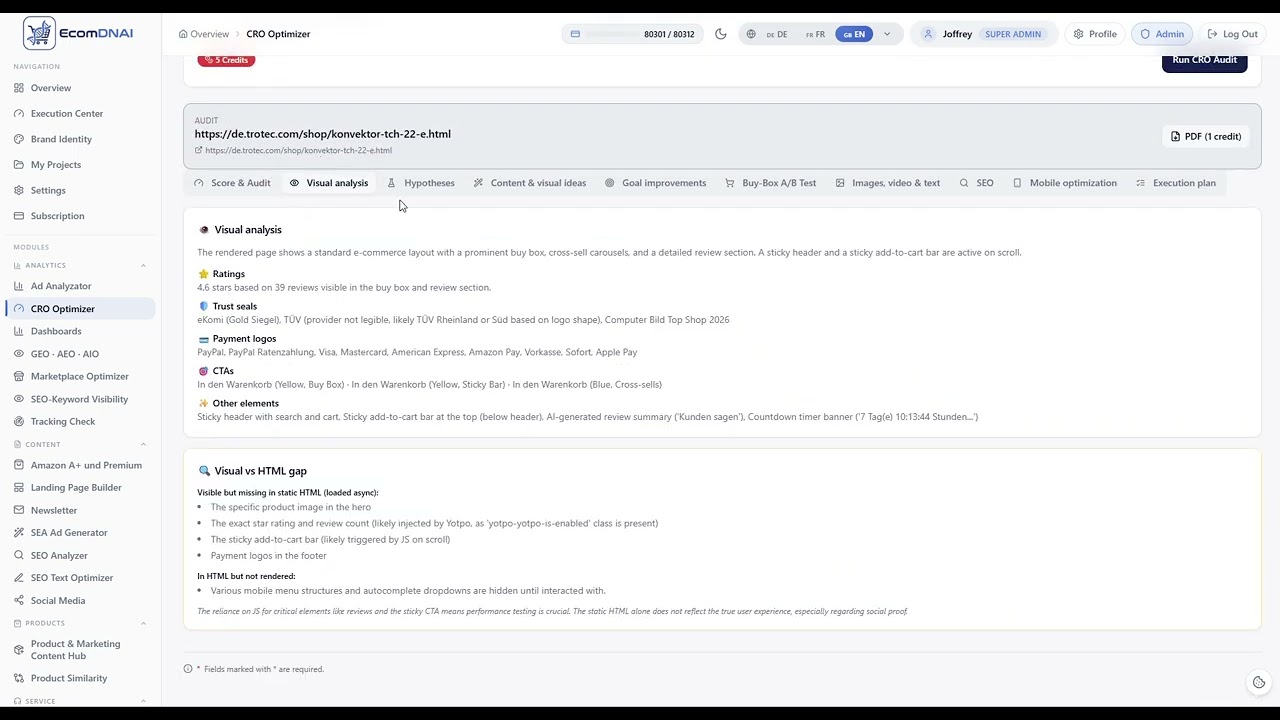This screenshot has width=1280, height=720.
Task: Collapse the Products section chevron
Action: 143,623
